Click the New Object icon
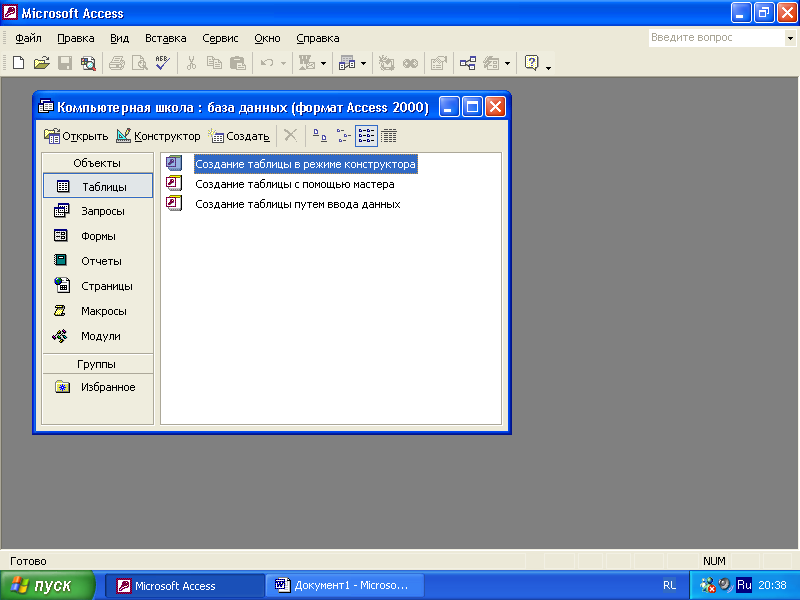The image size is (800, 600). point(491,63)
